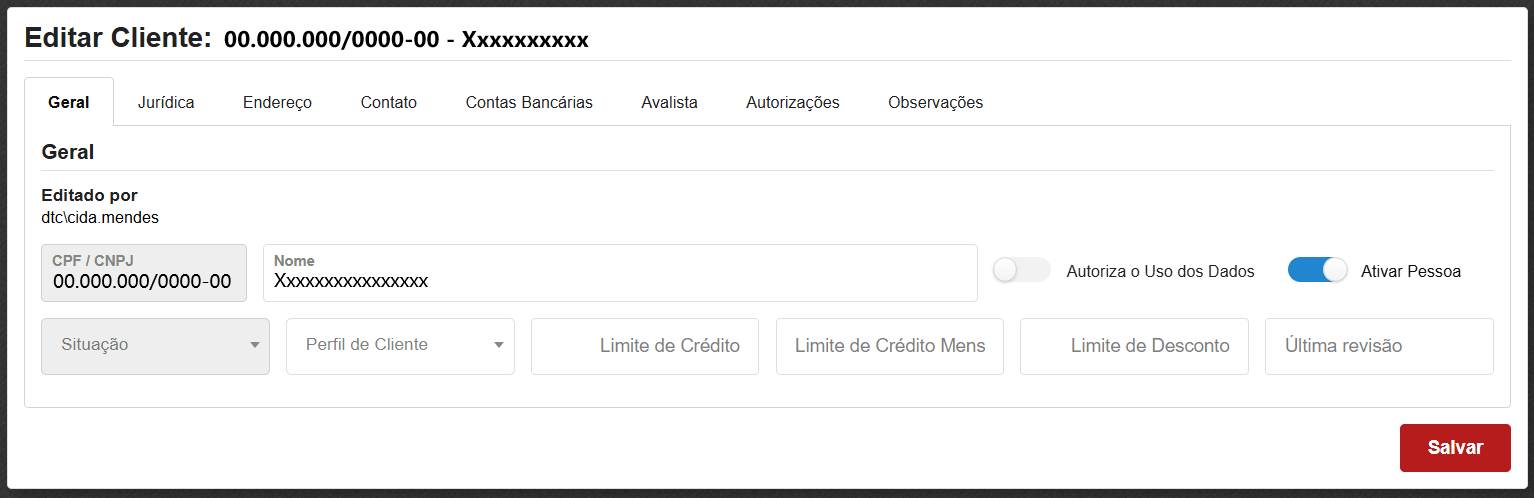Select the Geral tab

pyautogui.click(x=69, y=102)
